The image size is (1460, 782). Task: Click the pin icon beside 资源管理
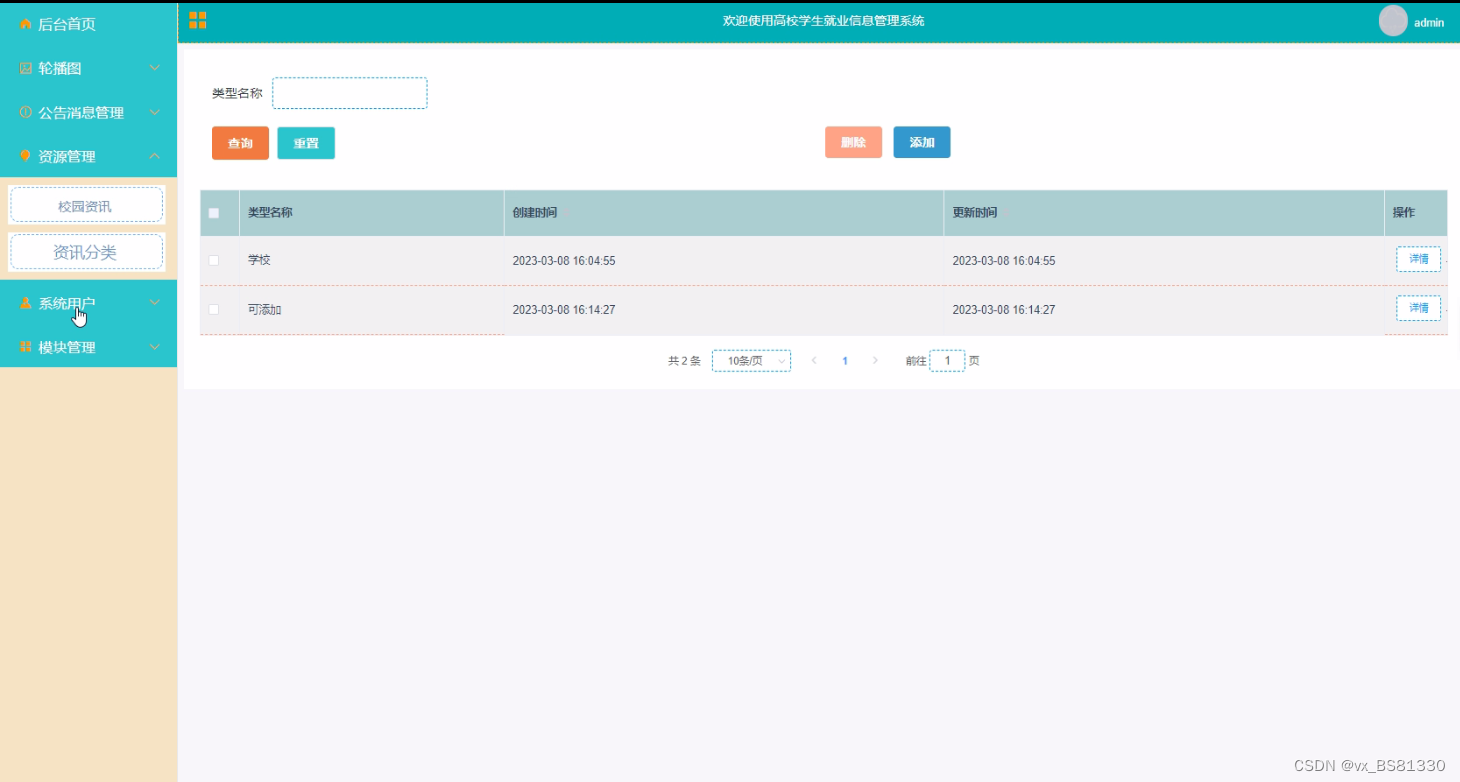click(x=26, y=156)
